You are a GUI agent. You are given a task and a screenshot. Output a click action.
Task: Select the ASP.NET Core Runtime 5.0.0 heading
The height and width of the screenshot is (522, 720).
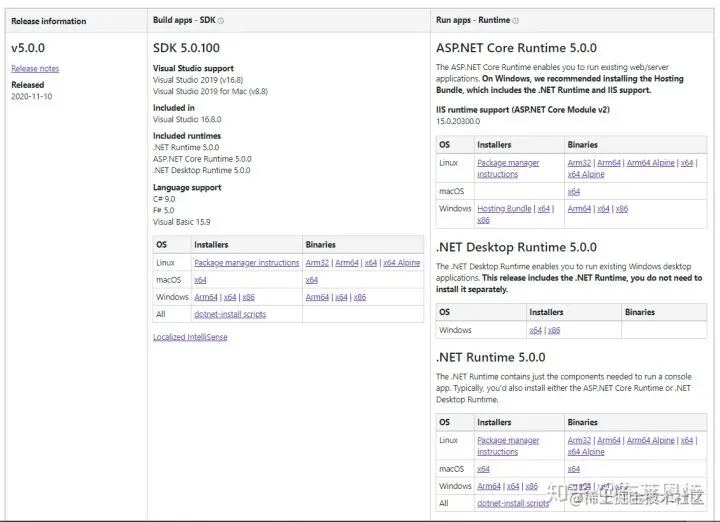pos(516,48)
